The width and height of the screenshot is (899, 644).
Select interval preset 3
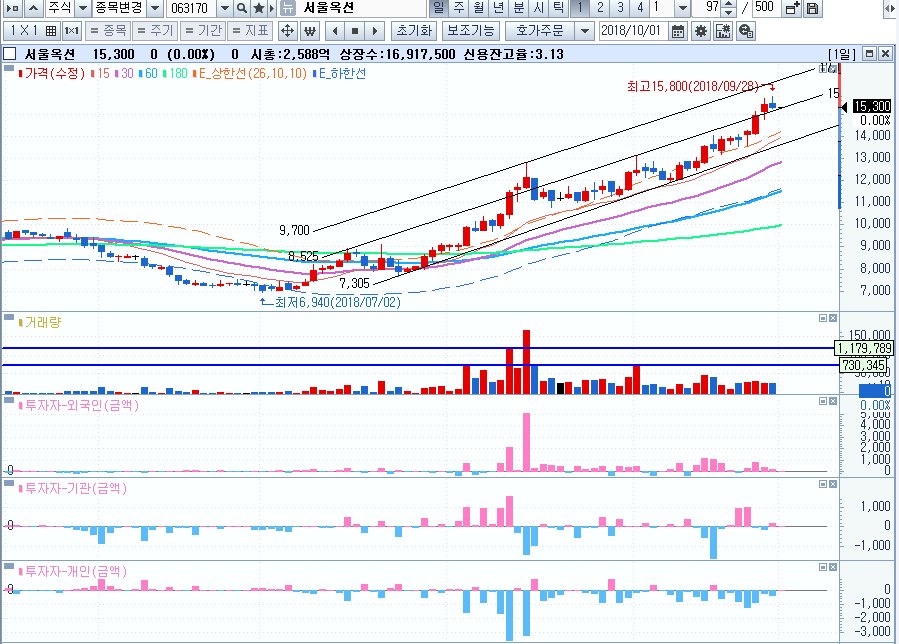click(x=620, y=8)
